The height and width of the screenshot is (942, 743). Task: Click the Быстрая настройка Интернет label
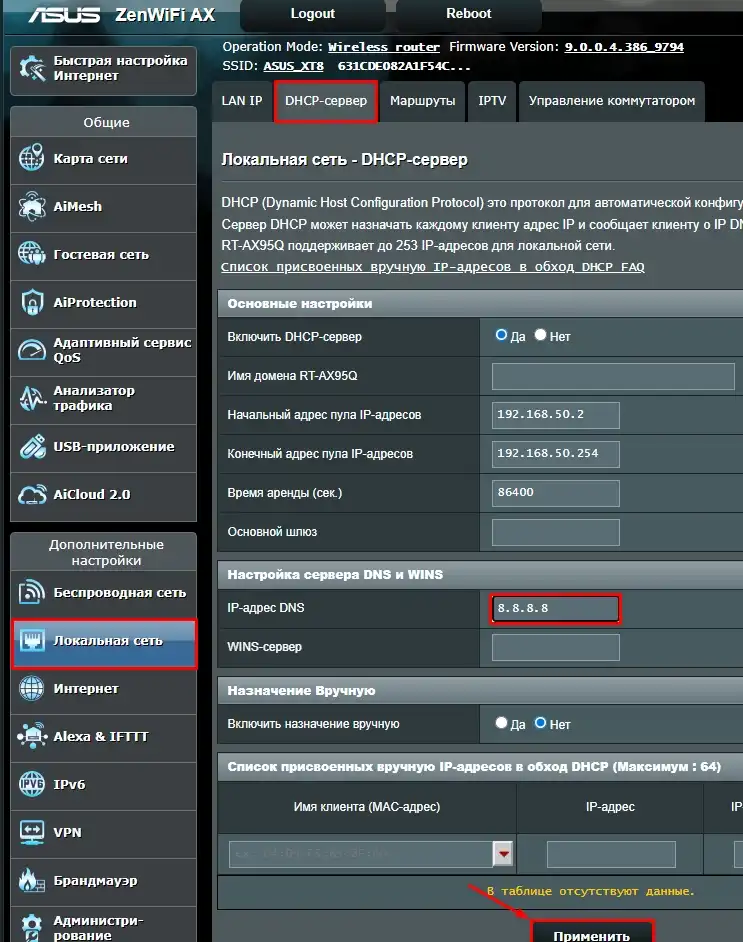click(120, 68)
